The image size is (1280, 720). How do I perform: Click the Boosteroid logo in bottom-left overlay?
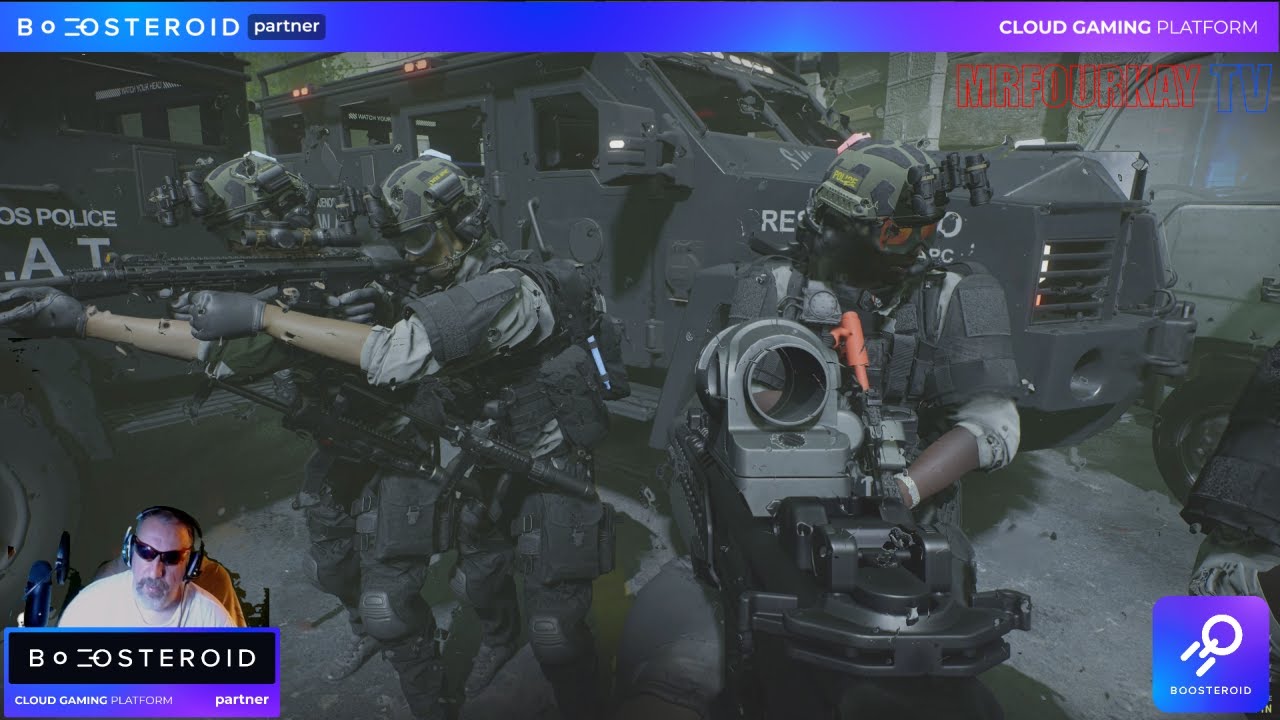[142, 658]
